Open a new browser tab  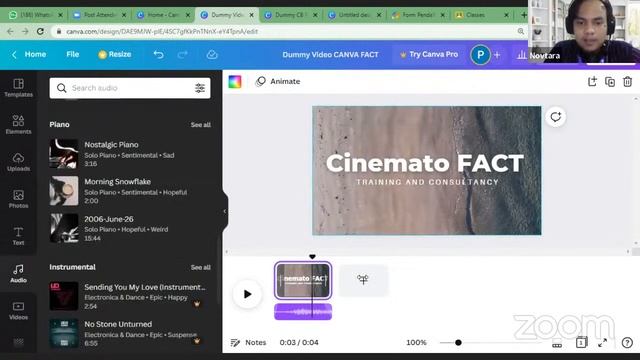[523, 15]
